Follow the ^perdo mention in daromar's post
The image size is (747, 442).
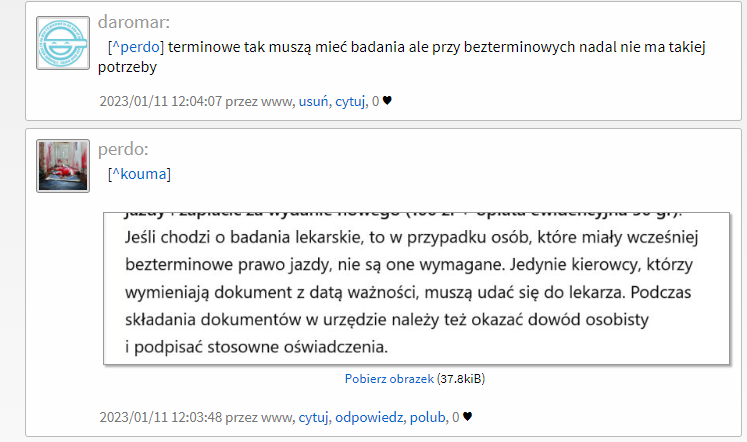click(136, 47)
